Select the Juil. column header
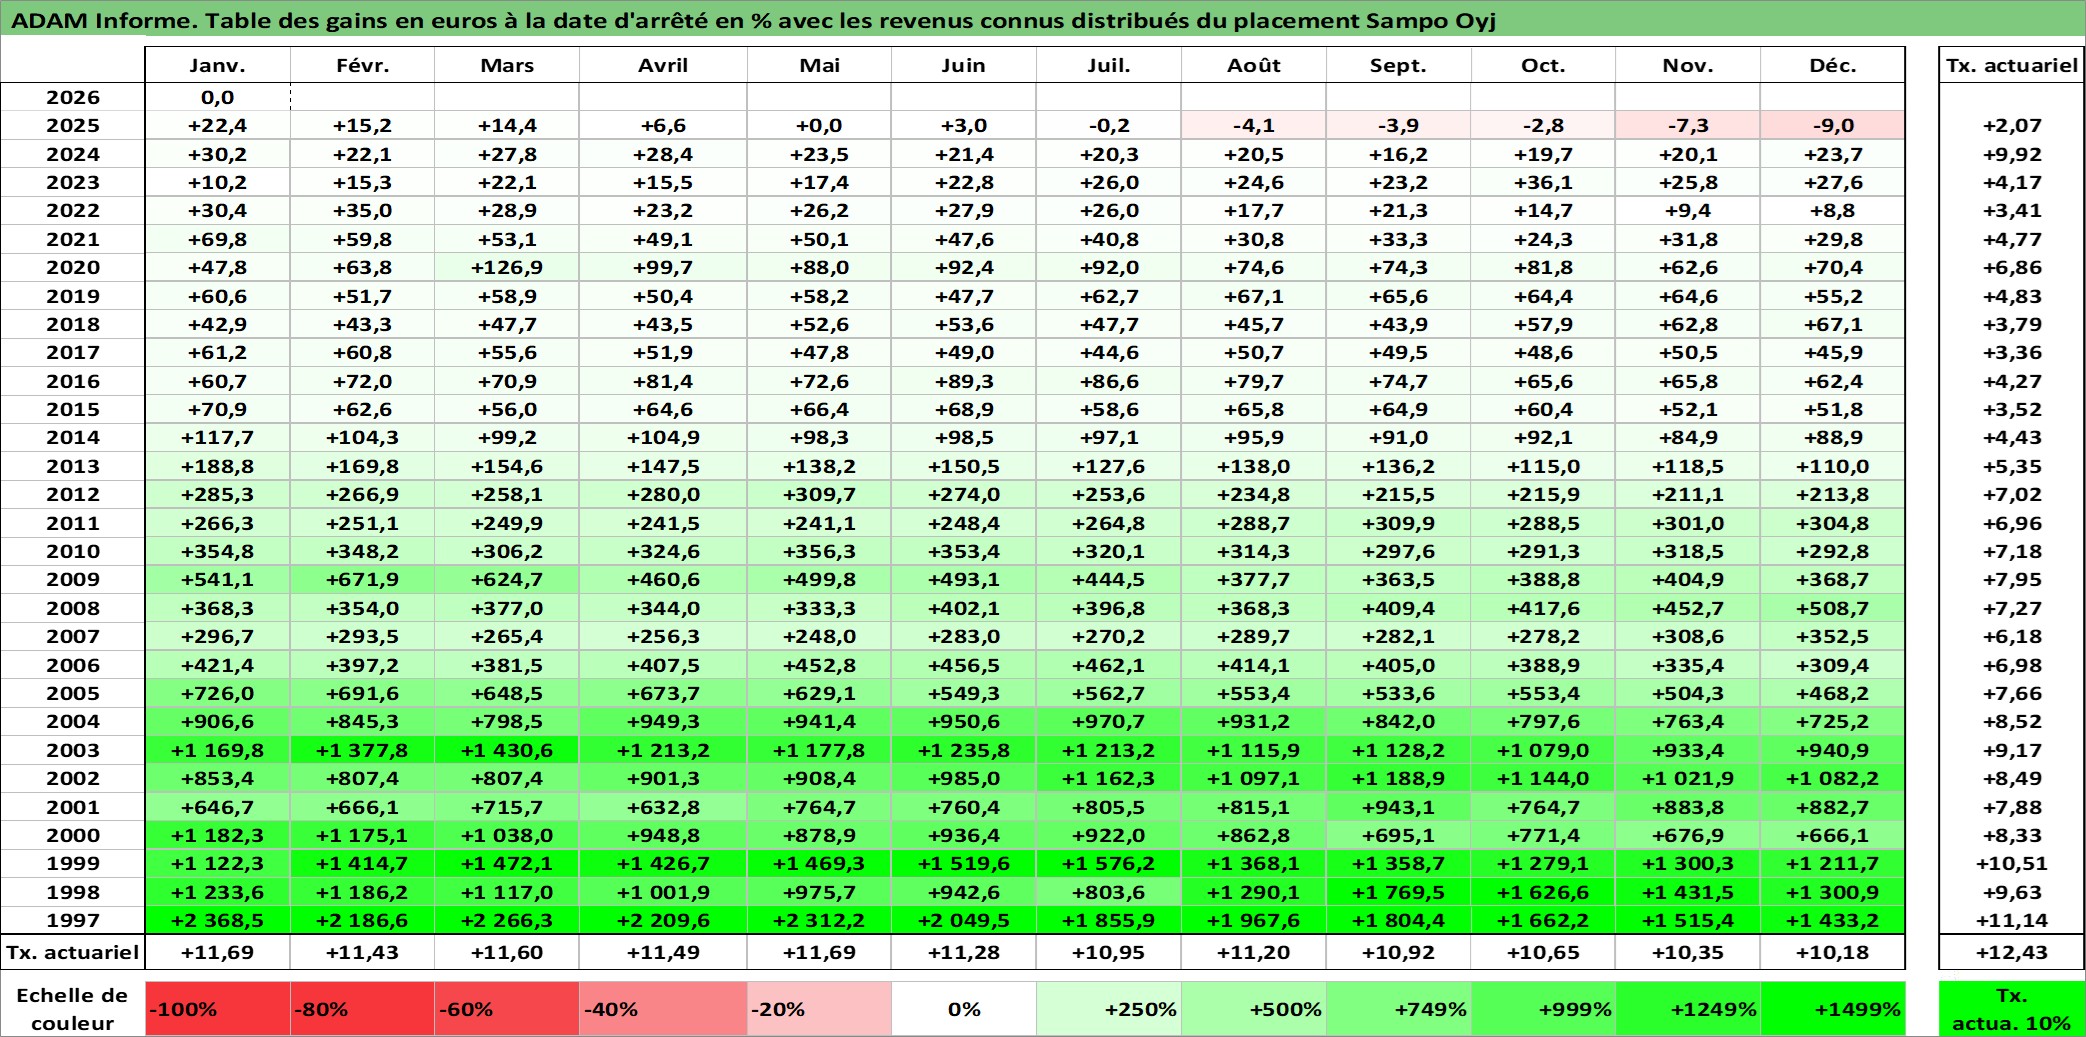The width and height of the screenshot is (2086, 1037). pyautogui.click(x=1108, y=65)
